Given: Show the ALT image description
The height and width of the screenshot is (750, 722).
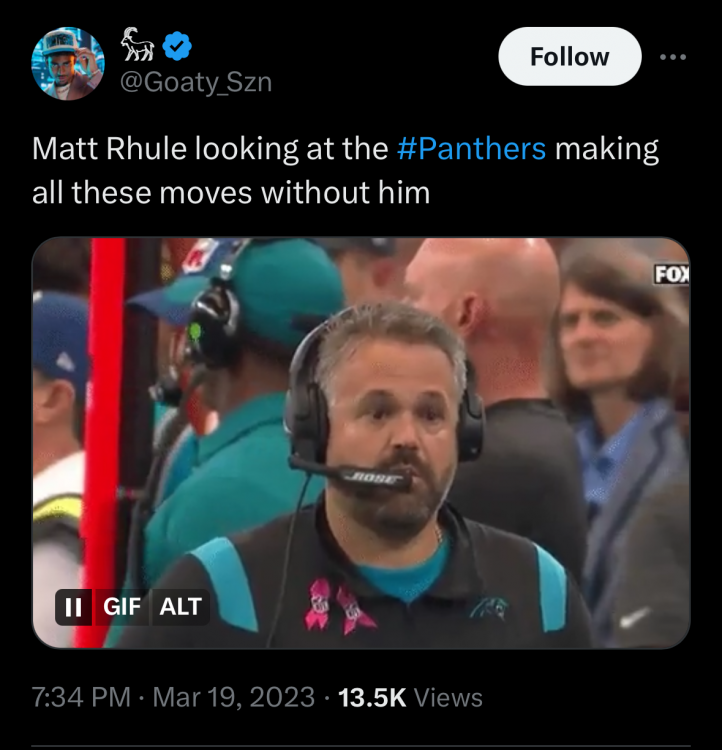Looking at the screenshot, I should [180, 606].
